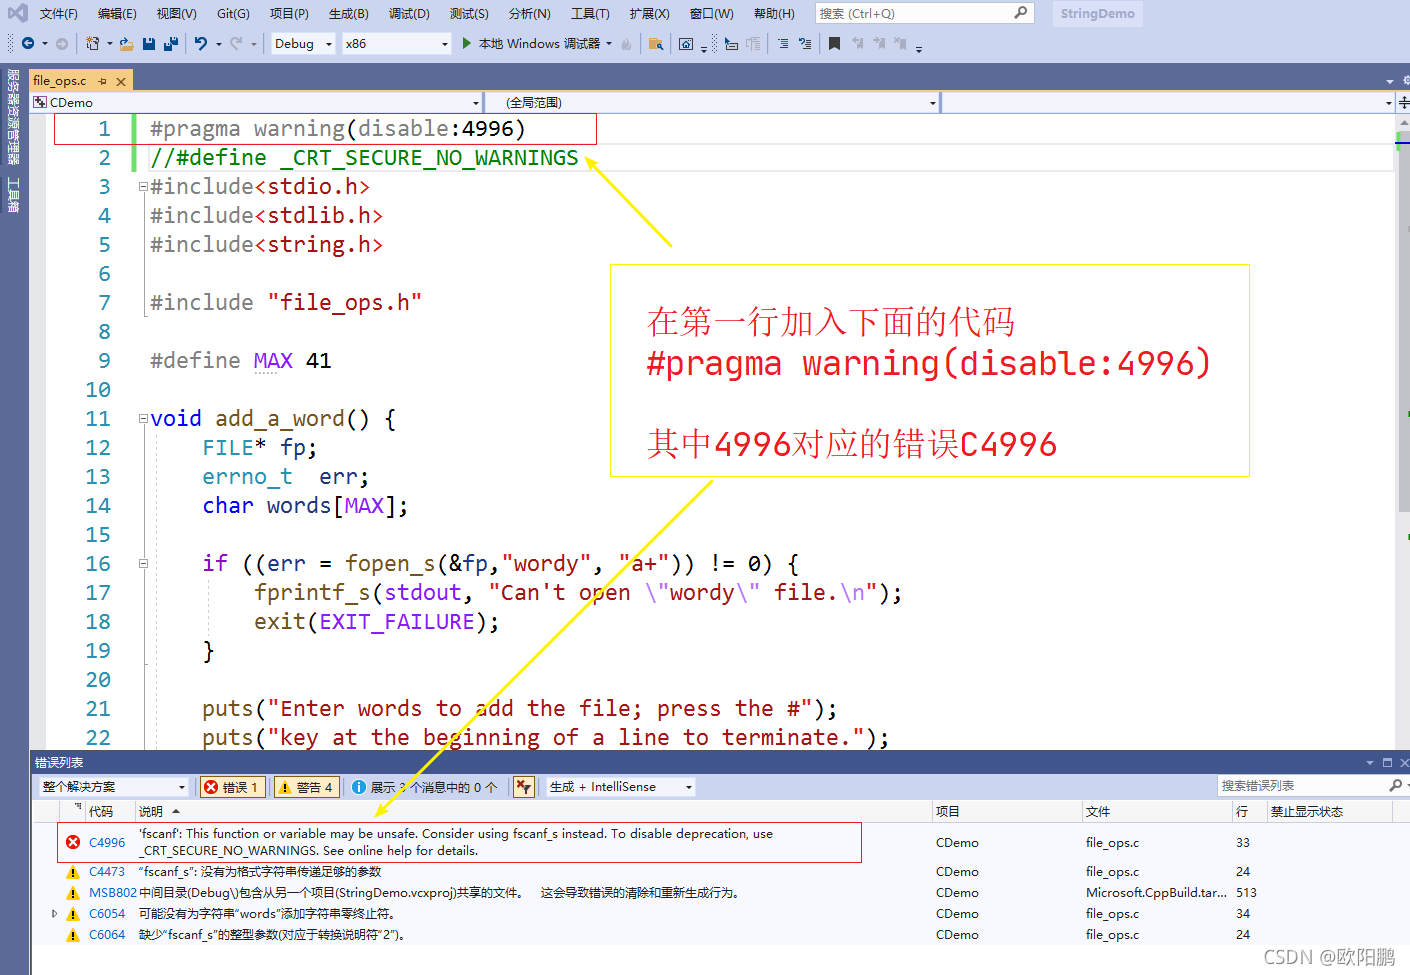Open the global scope dropdown

point(712,102)
